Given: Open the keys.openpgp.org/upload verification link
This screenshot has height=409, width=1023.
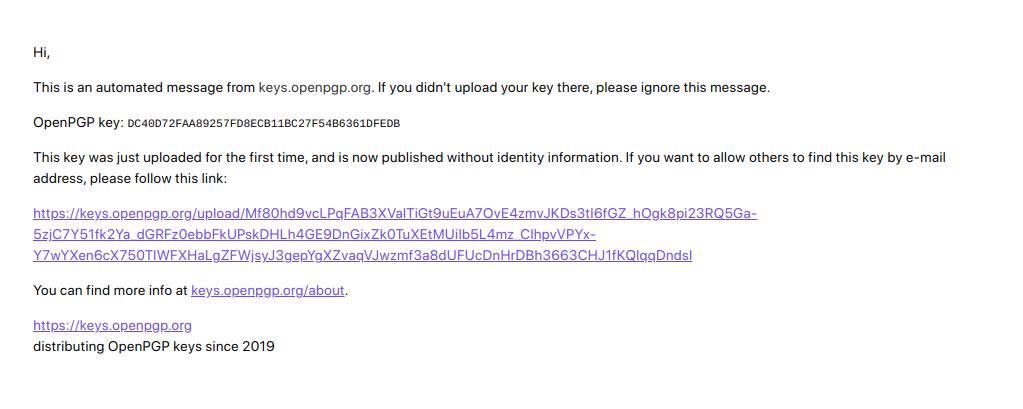Looking at the screenshot, I should tap(395, 213).
